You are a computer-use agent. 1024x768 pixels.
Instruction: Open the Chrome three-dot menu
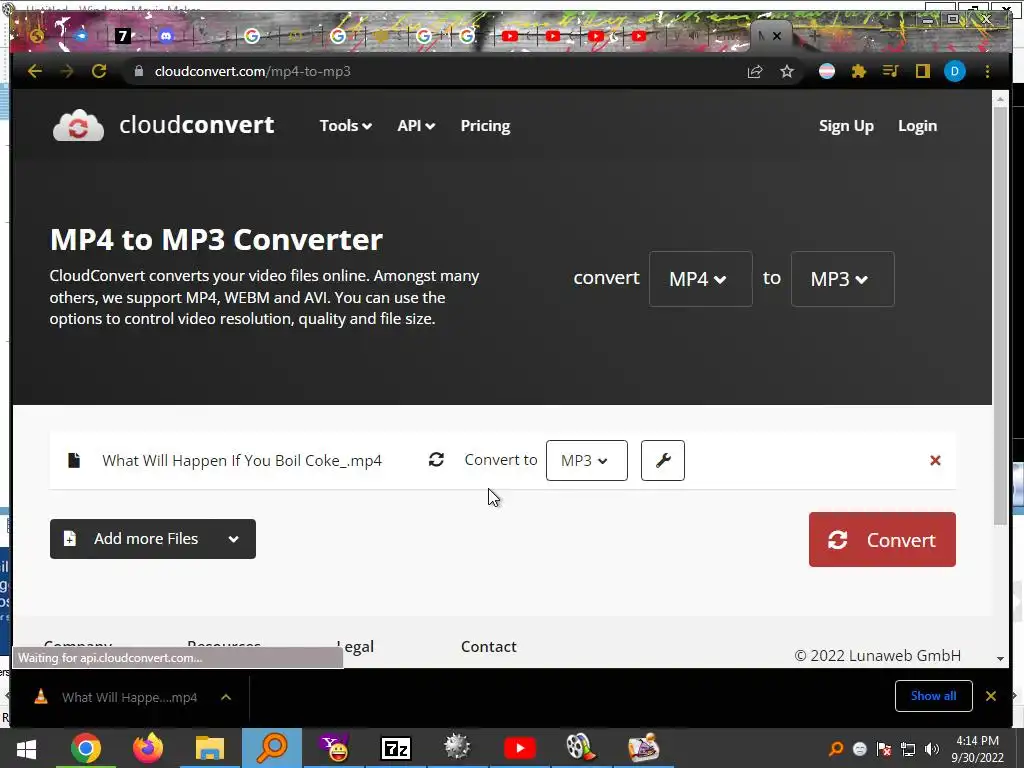(x=987, y=71)
